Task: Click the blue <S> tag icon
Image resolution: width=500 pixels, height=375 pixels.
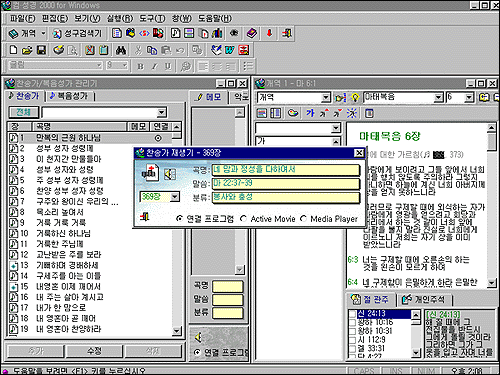Action: coord(144,33)
